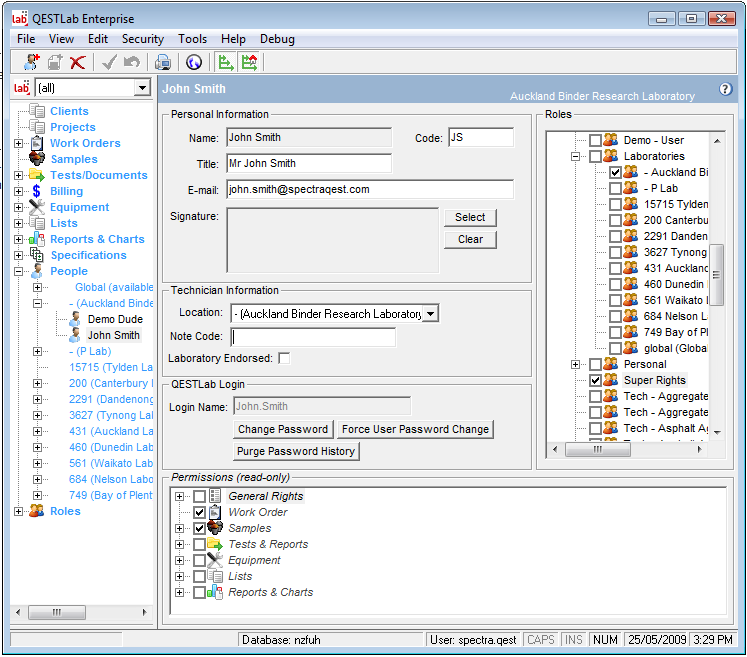Uncheck the Super Rights role checkbox

pos(596,380)
